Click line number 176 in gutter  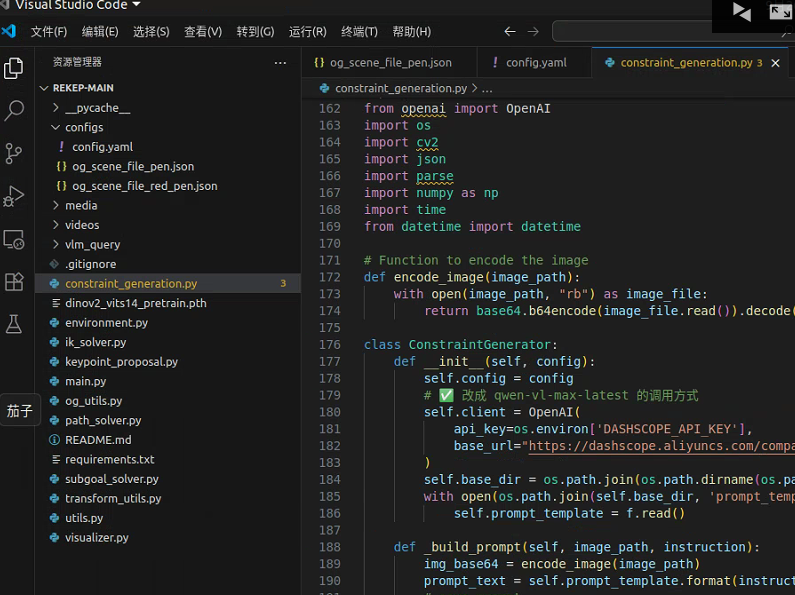(x=330, y=345)
